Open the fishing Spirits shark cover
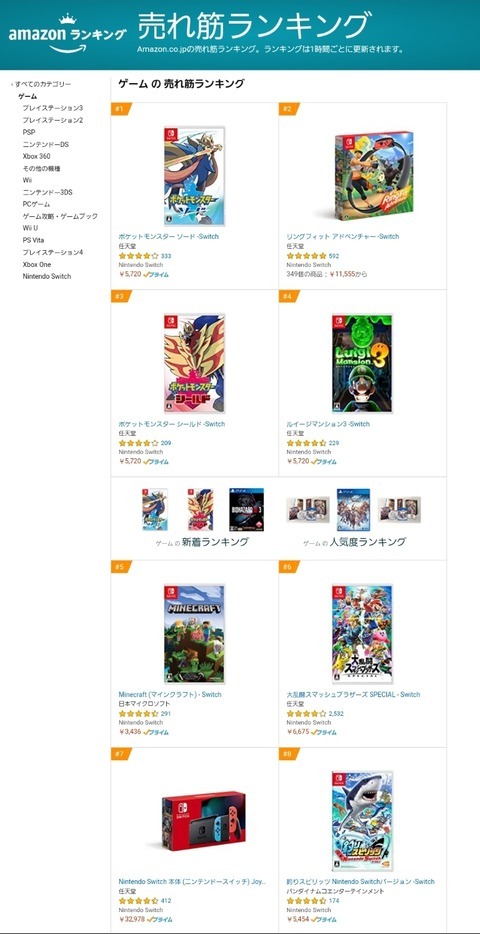 (362, 821)
